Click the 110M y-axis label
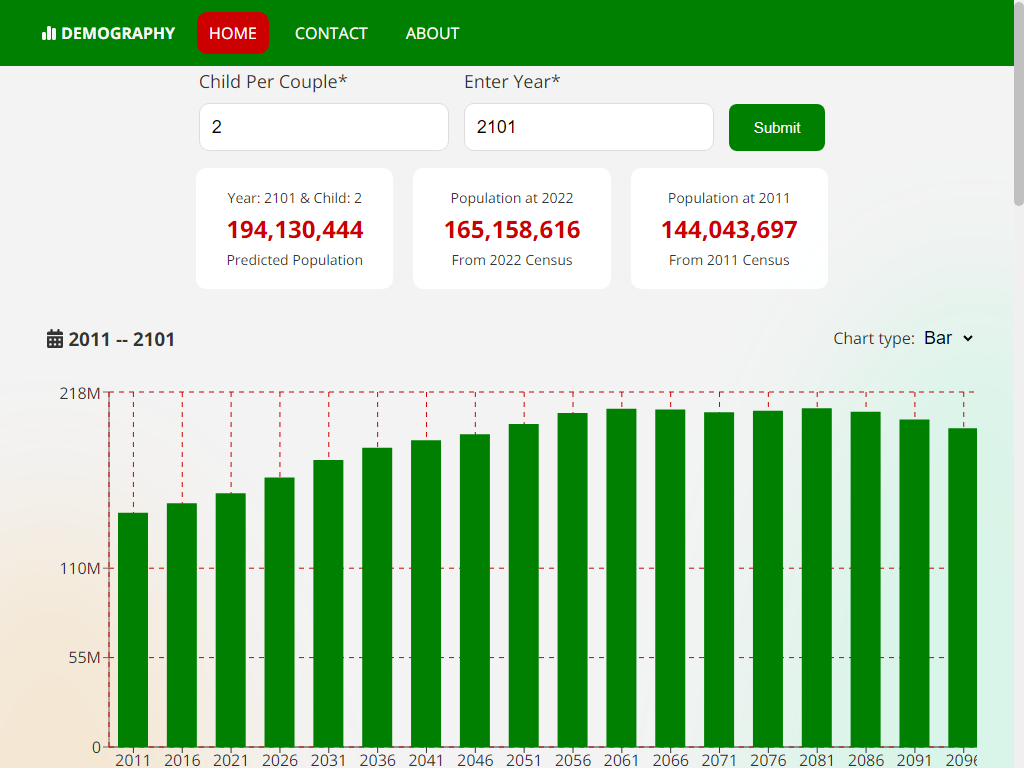This screenshot has height=768, width=1024. coord(80,569)
